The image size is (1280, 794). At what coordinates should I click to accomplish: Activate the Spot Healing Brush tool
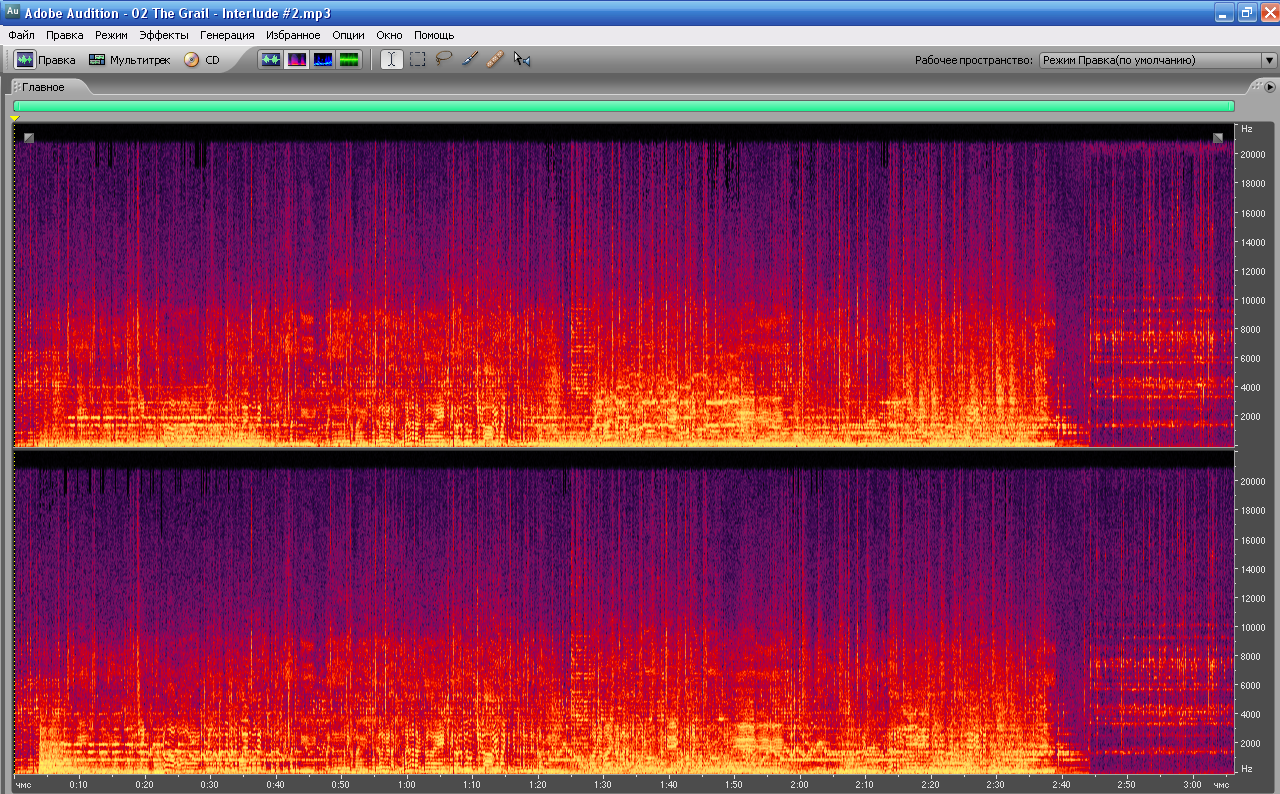[495, 60]
